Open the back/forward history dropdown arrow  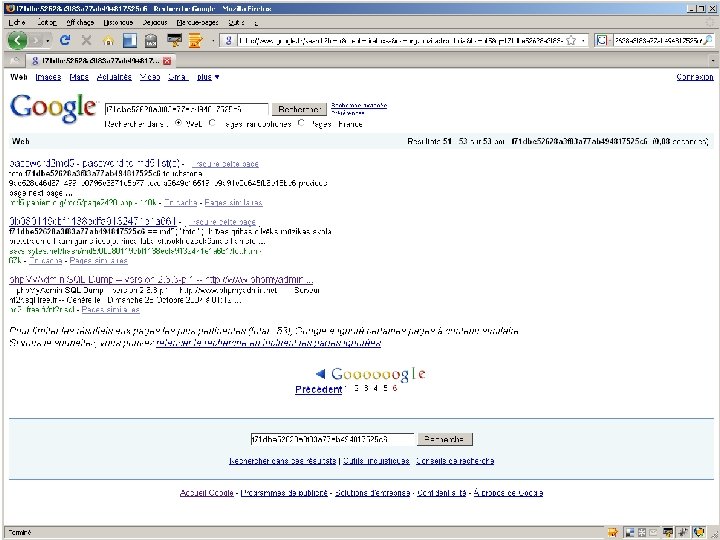click(x=48, y=41)
